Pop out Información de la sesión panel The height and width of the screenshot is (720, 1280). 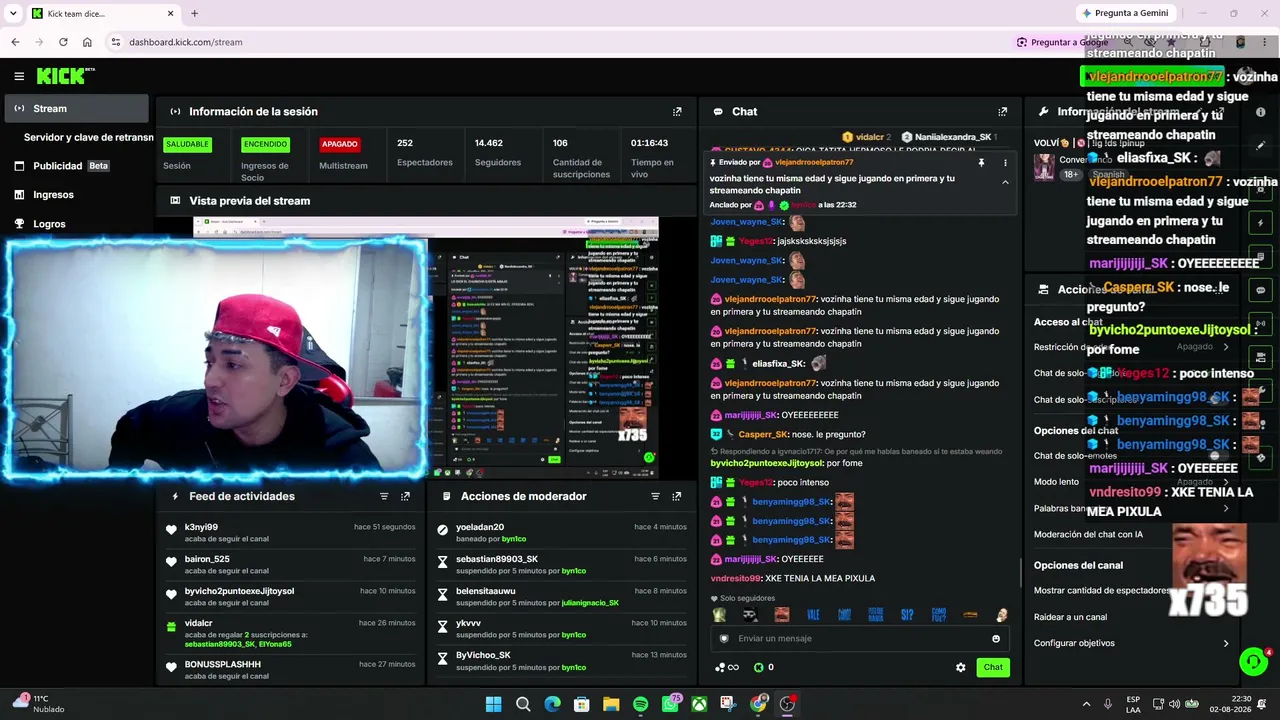click(x=677, y=112)
